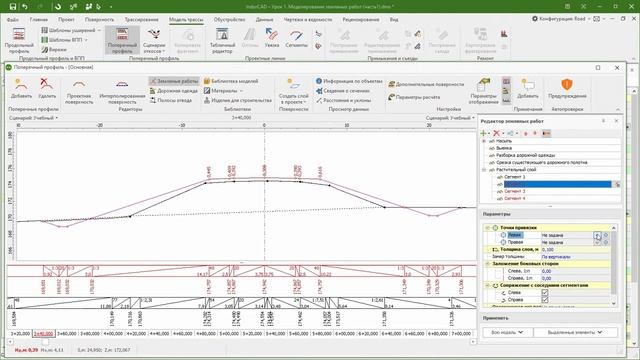The image size is (640, 360).
Task: Click the undo arrow in title bar
Action: coord(25,7)
